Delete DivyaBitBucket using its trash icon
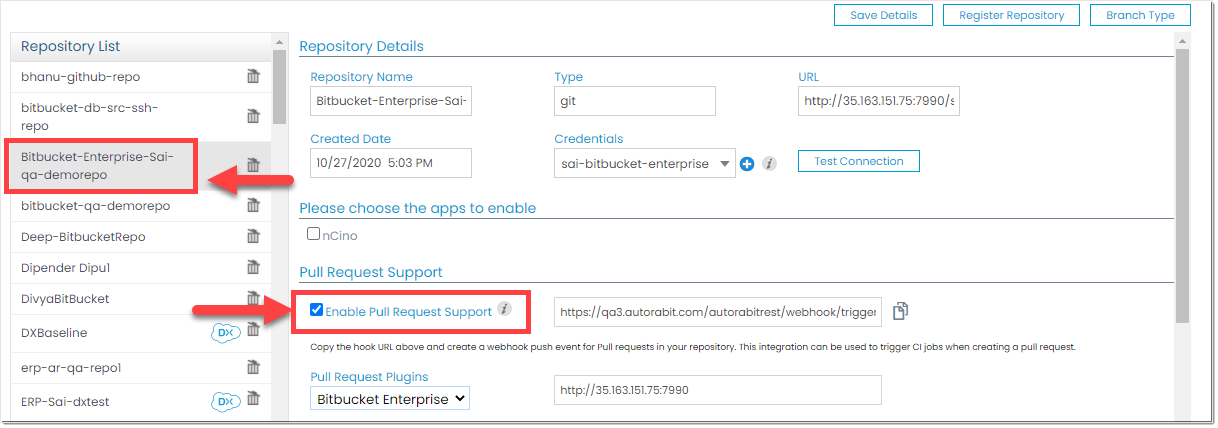The height and width of the screenshot is (428, 1218). (253, 299)
